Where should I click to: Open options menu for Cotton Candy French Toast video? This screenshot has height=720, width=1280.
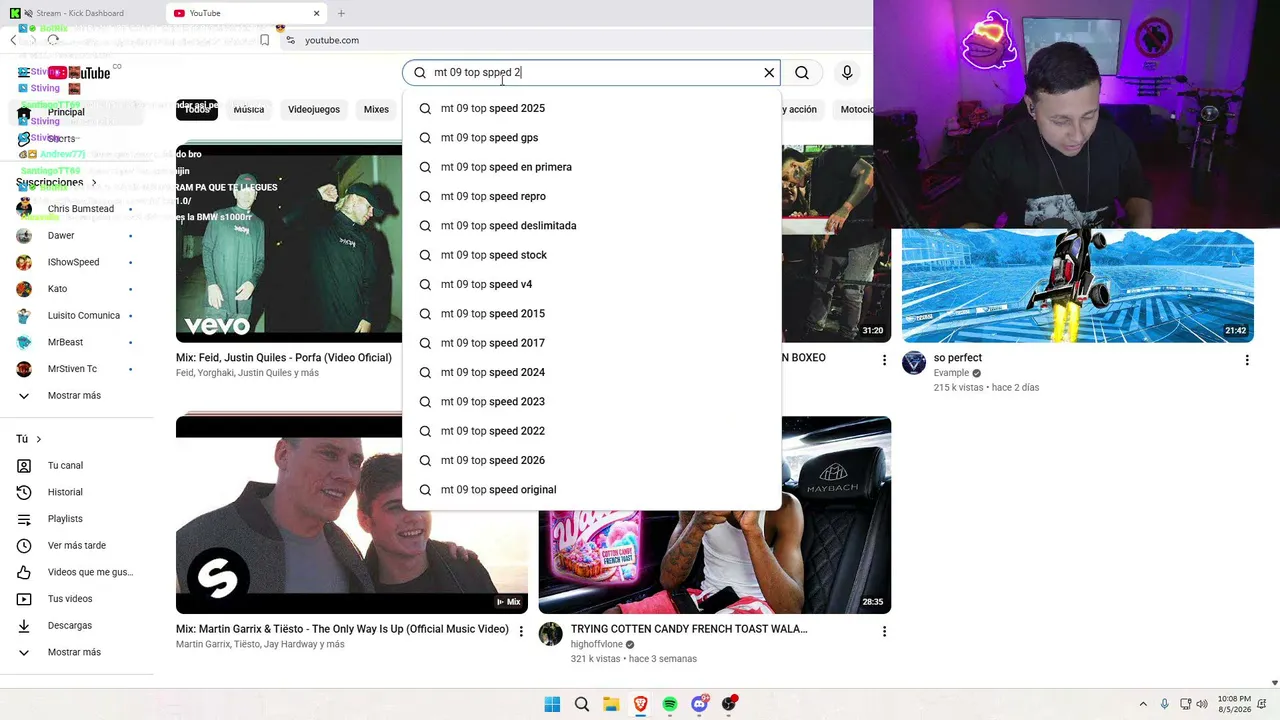[884, 632]
